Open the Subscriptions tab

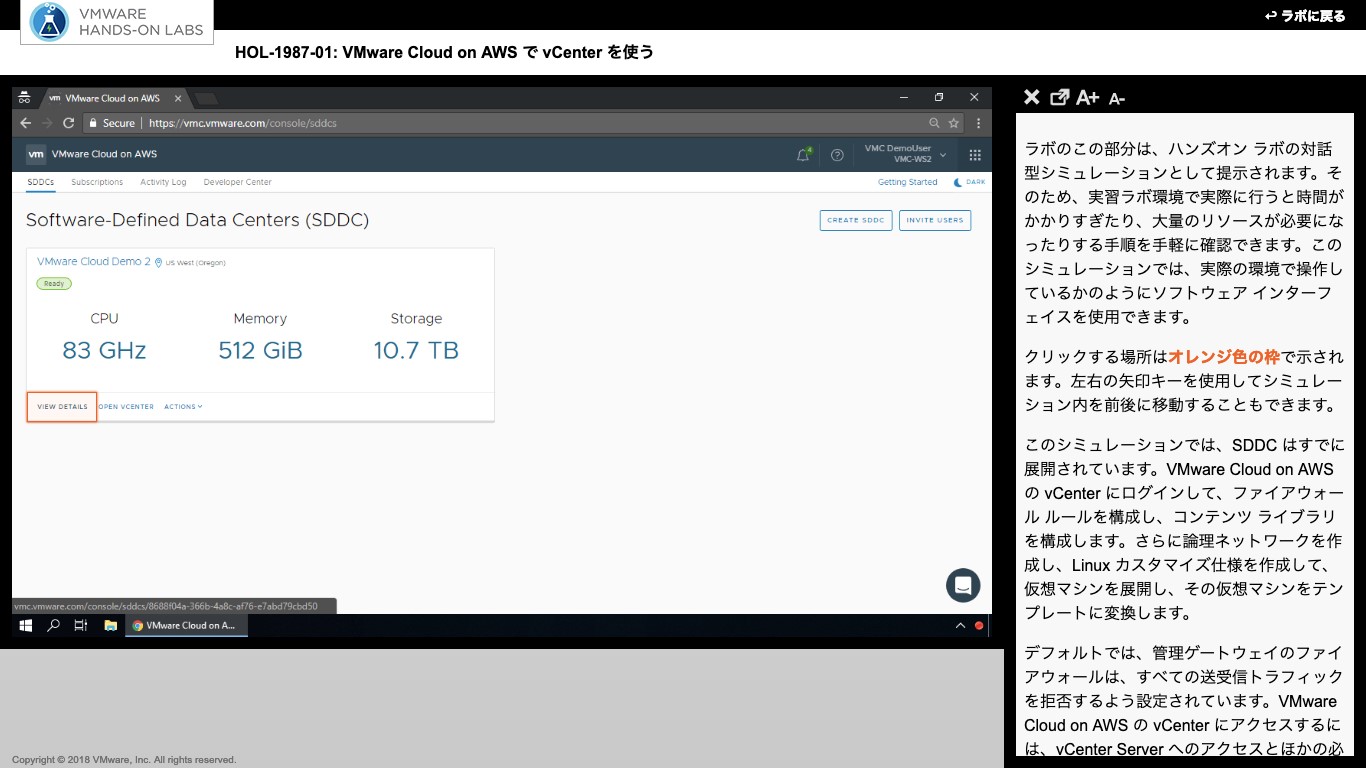[97, 182]
